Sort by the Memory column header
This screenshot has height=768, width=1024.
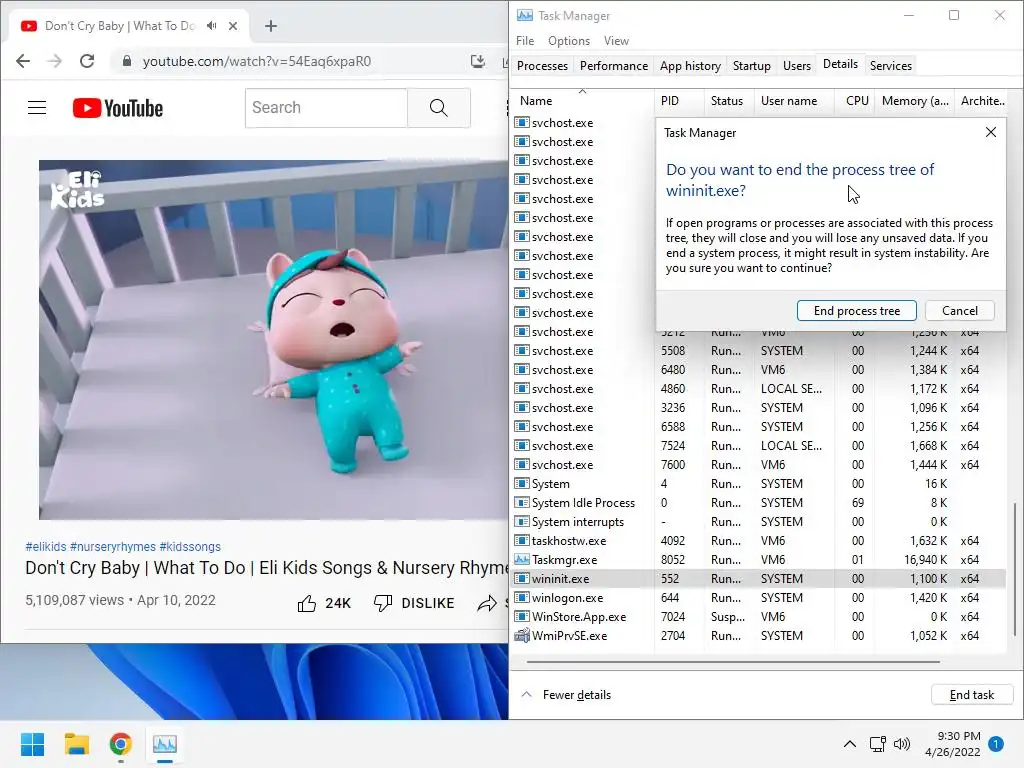point(914,101)
